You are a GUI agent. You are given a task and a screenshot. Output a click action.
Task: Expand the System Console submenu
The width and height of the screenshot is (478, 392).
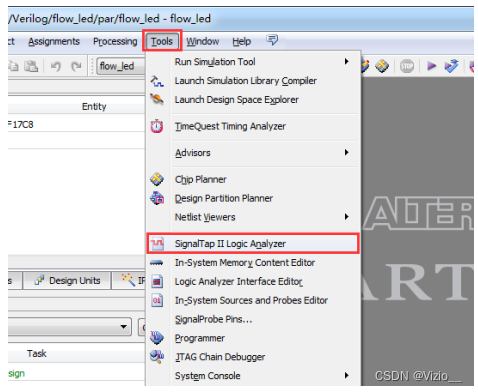click(253, 376)
